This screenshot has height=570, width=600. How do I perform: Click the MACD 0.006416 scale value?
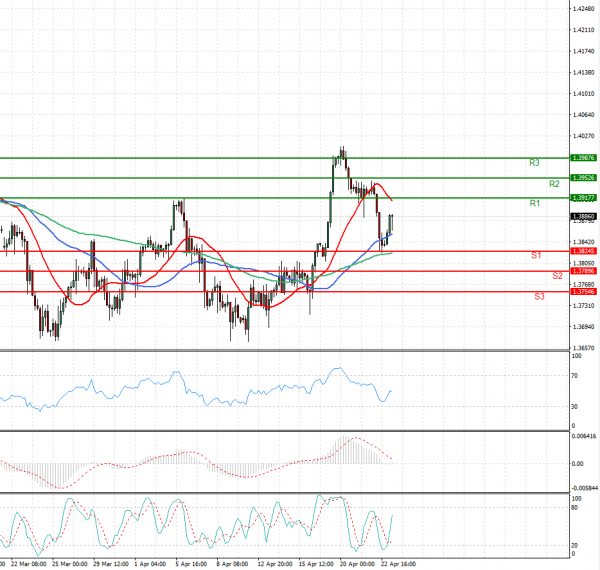click(x=584, y=436)
